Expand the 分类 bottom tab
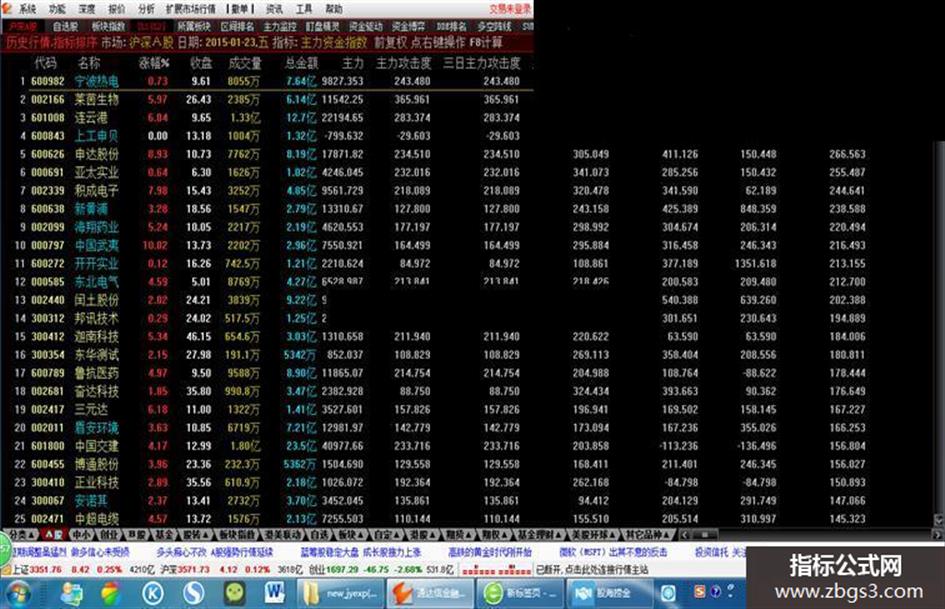This screenshot has height=609, width=945. click(x=20, y=535)
